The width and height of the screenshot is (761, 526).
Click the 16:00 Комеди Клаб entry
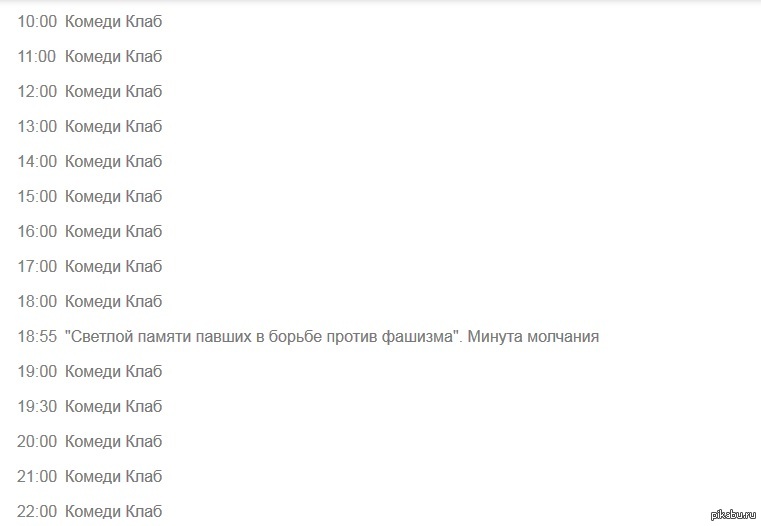click(x=90, y=231)
